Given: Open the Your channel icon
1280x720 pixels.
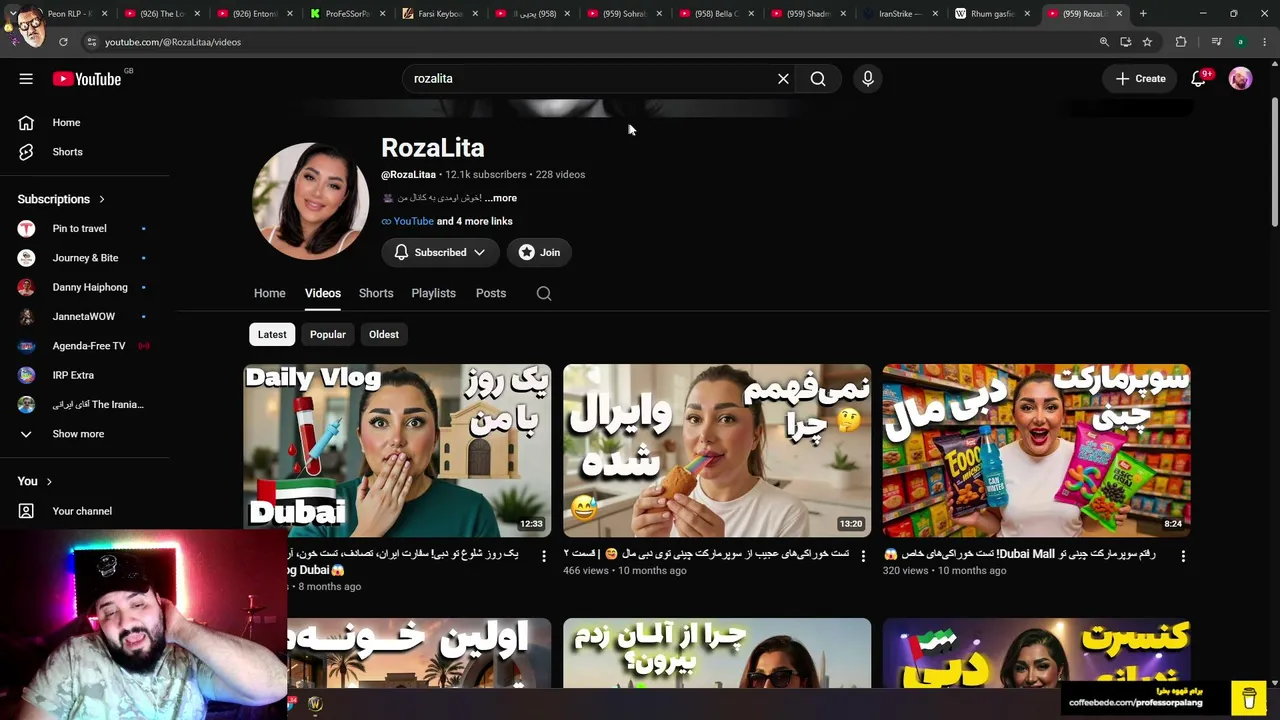Looking at the screenshot, I should pos(26,511).
